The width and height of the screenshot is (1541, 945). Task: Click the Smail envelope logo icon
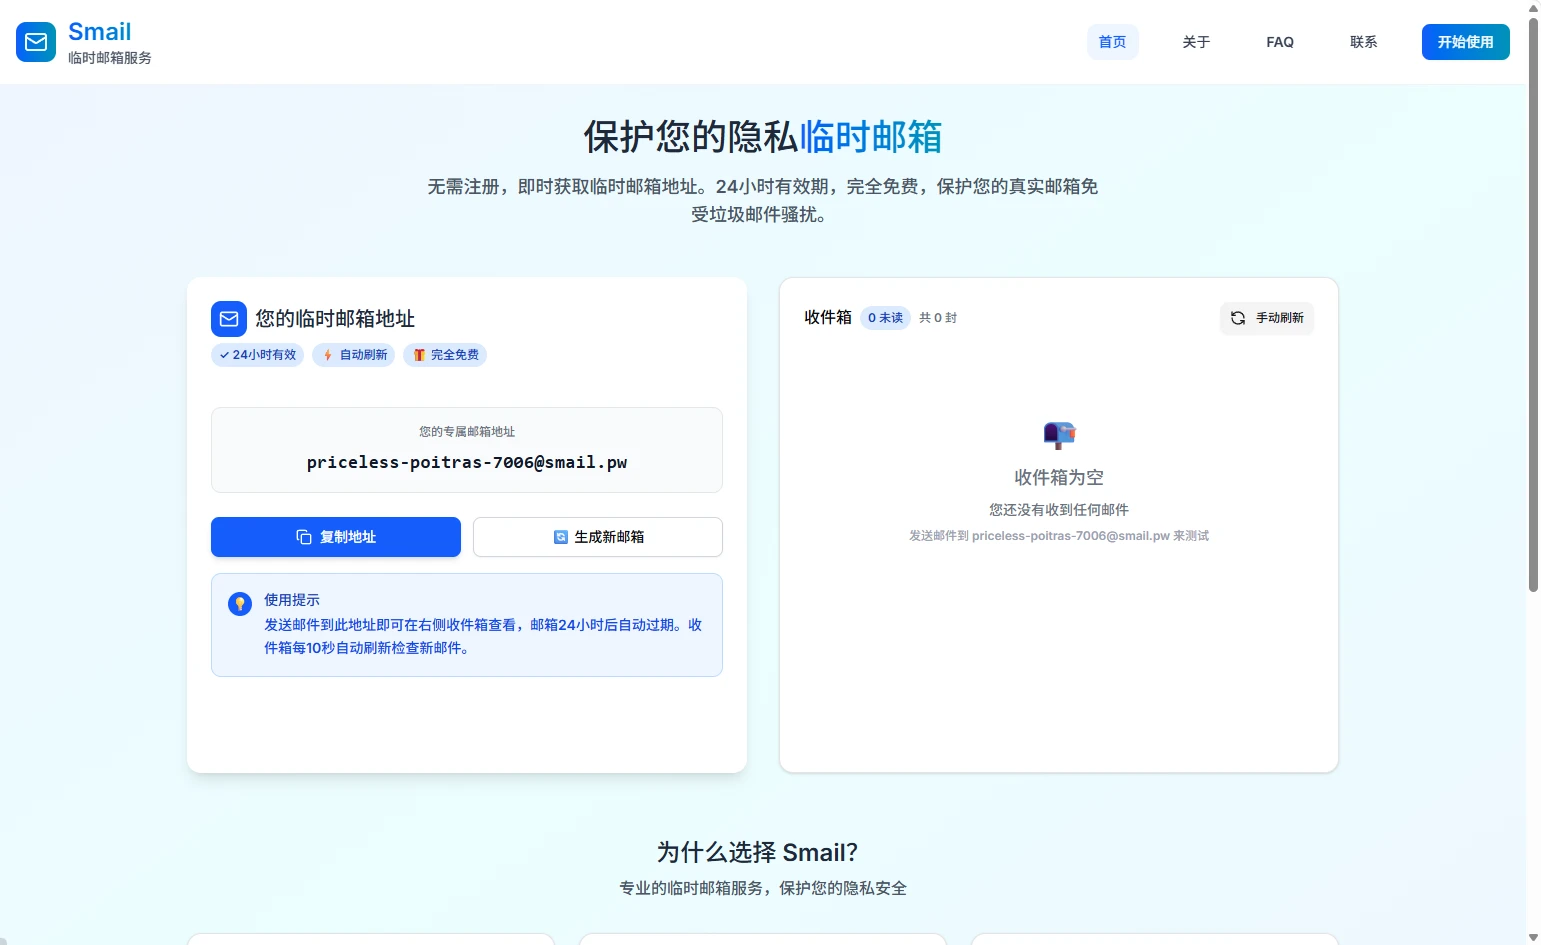click(36, 42)
